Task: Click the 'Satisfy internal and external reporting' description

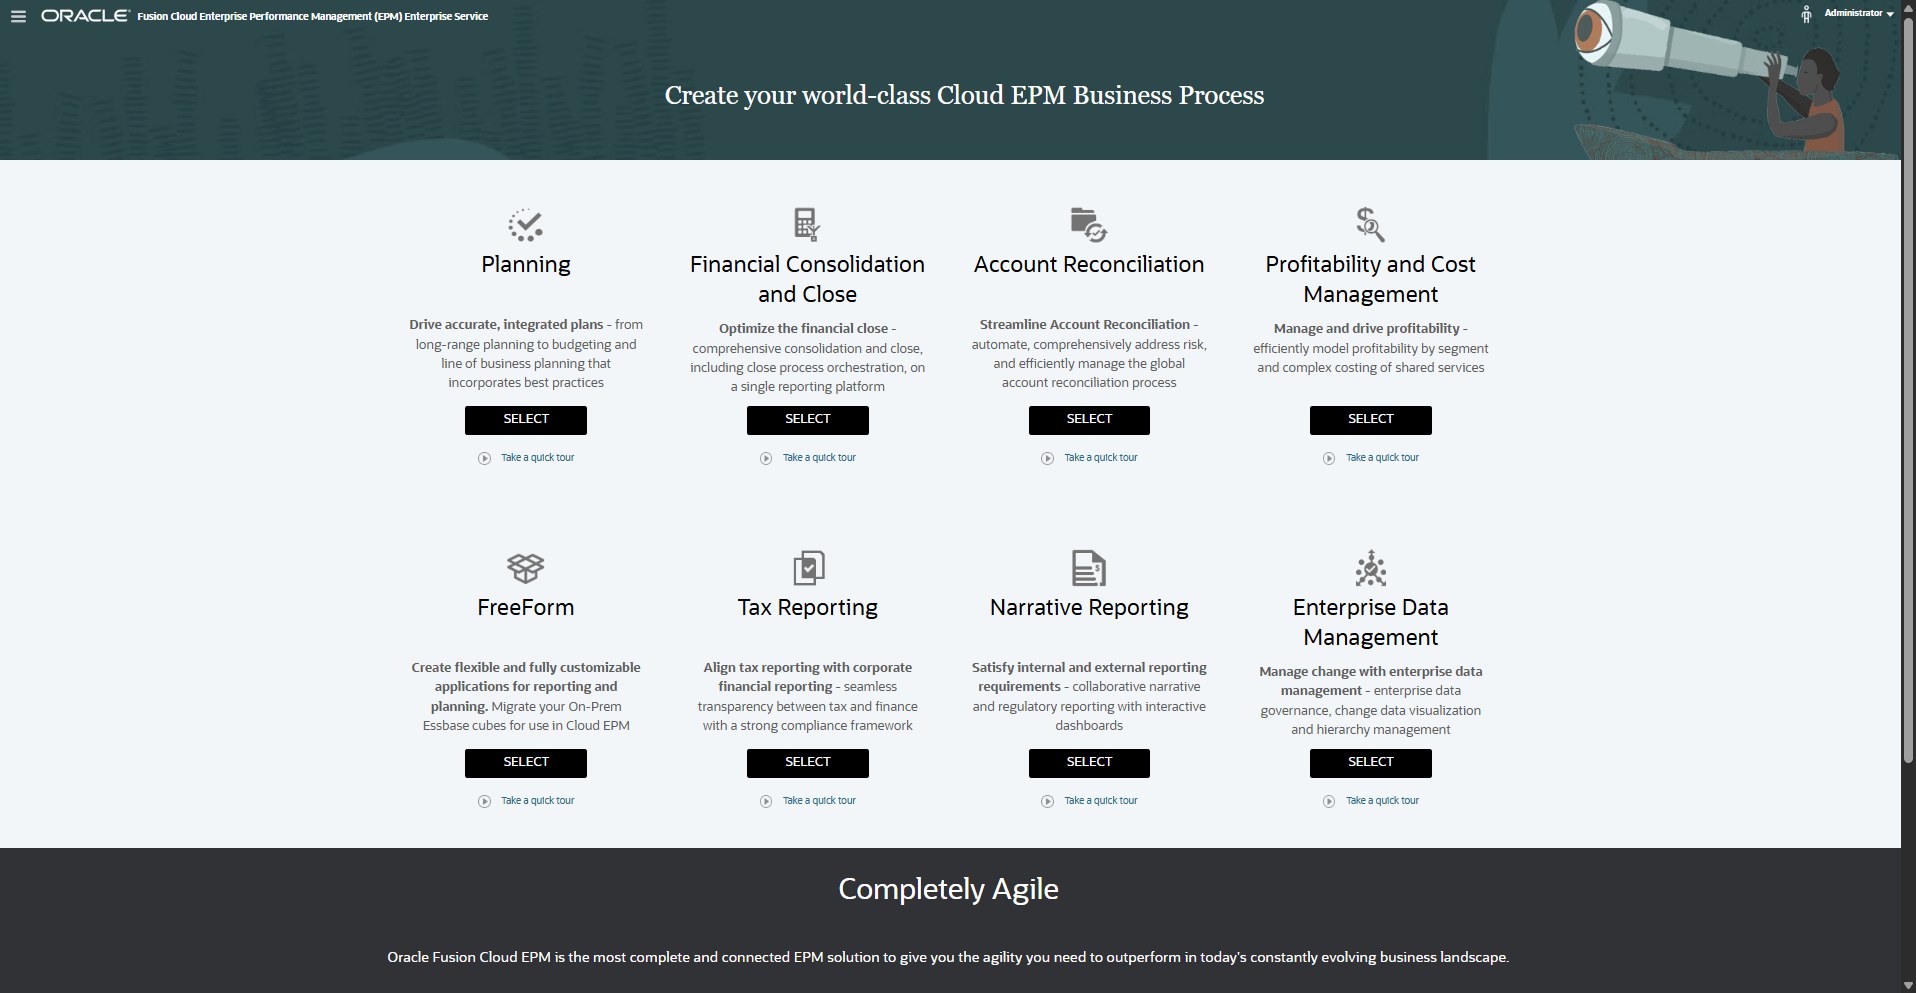Action: (x=1089, y=696)
